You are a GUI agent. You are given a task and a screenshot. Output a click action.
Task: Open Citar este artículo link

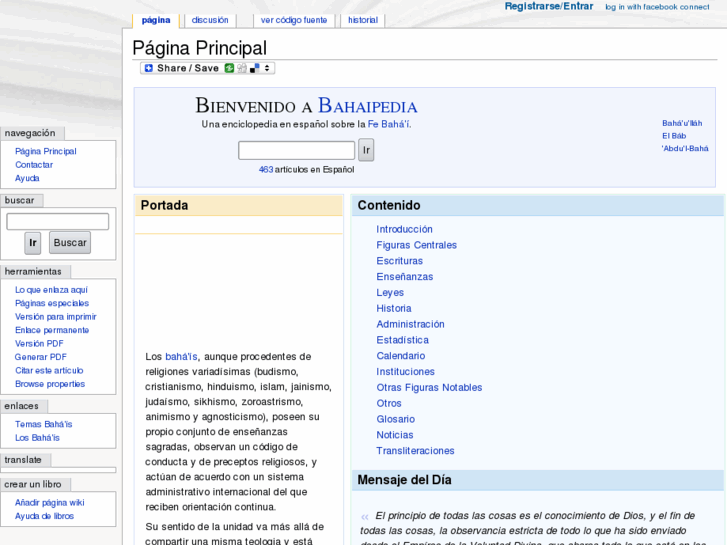pyautogui.click(x=49, y=371)
